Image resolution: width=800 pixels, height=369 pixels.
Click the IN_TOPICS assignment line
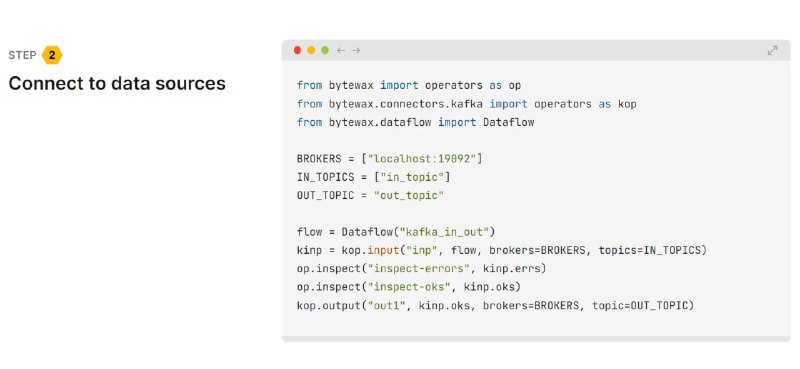click(x=373, y=177)
